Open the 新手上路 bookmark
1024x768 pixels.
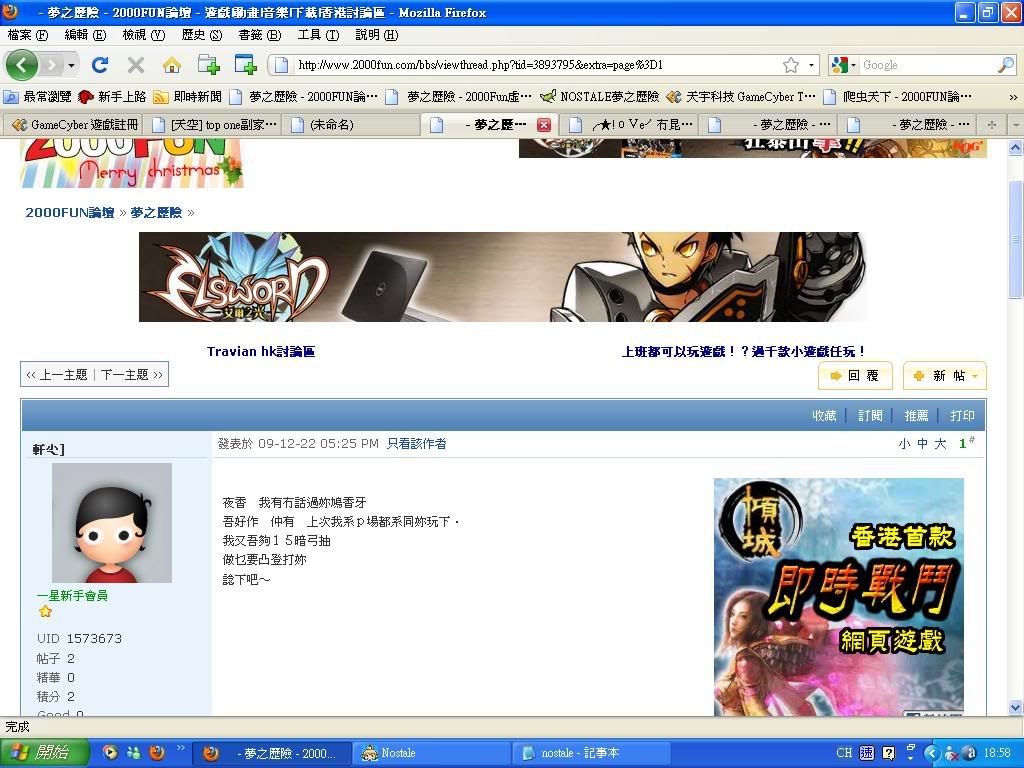112,97
